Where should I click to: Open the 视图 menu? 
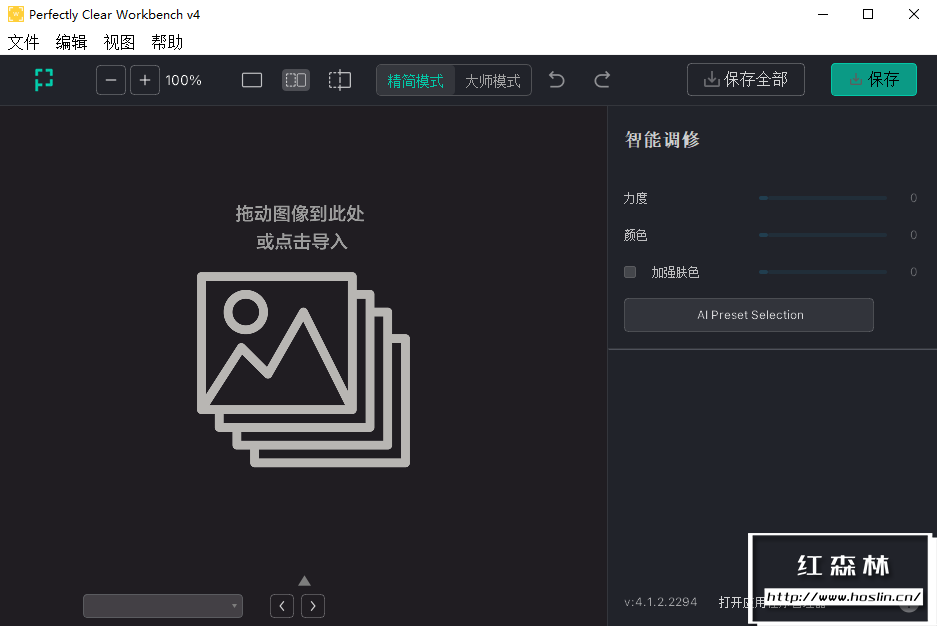119,42
